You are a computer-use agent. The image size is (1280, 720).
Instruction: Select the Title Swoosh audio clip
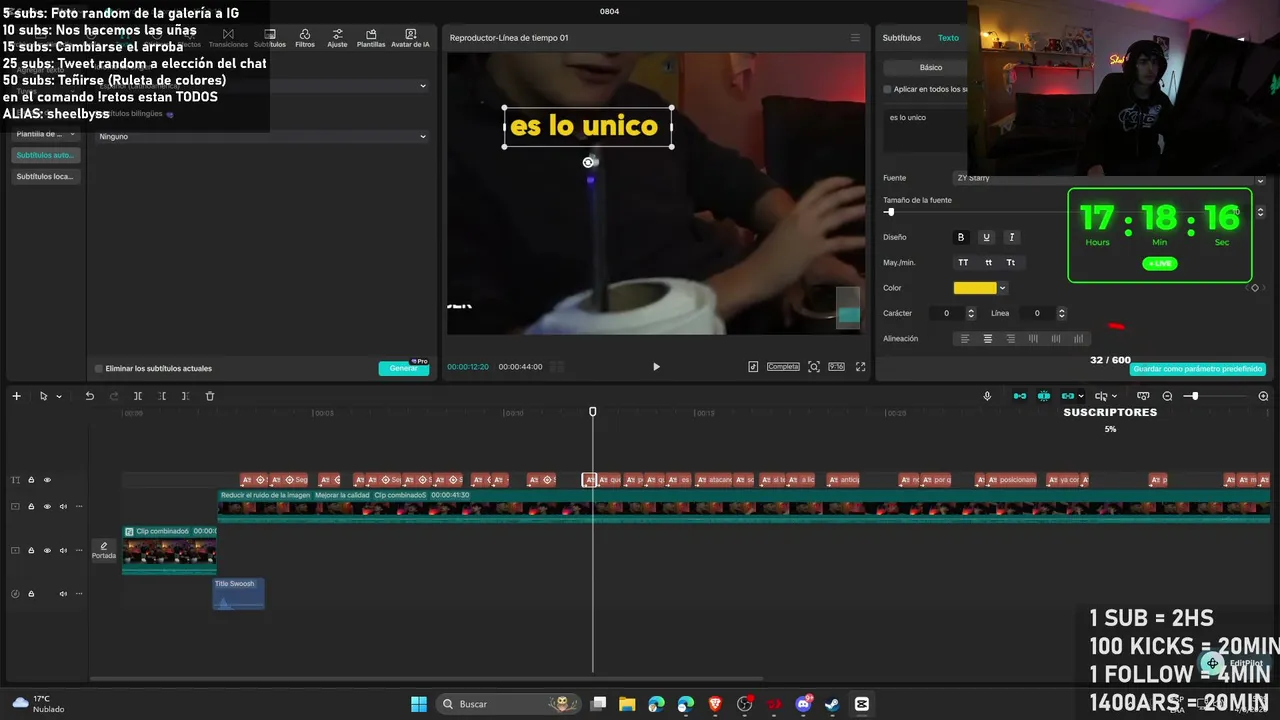[239, 593]
